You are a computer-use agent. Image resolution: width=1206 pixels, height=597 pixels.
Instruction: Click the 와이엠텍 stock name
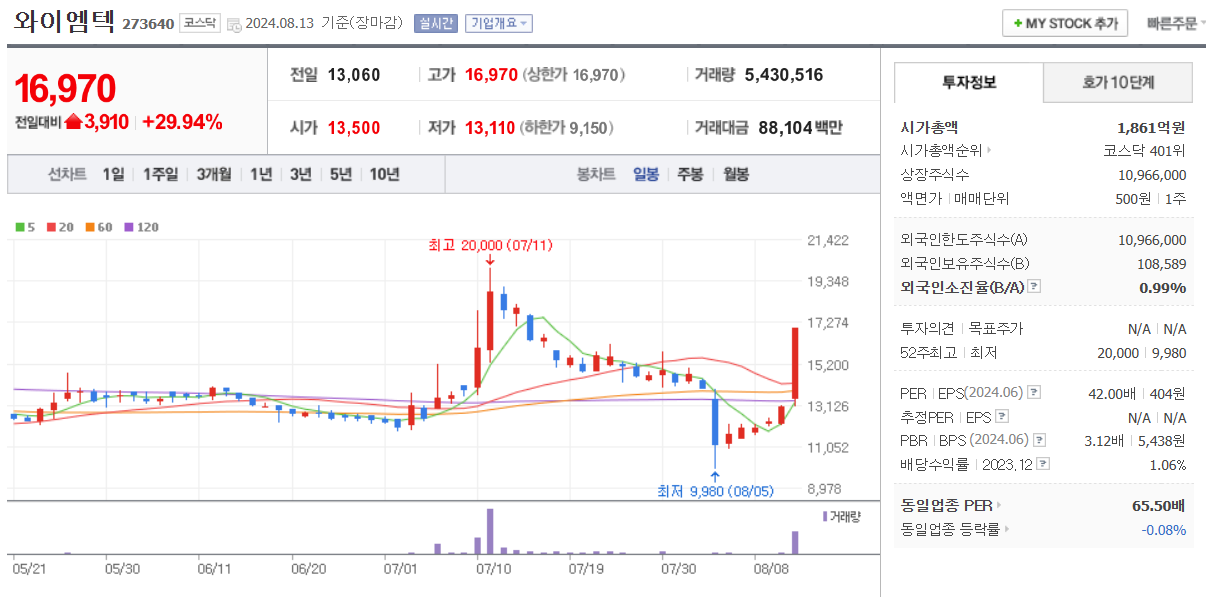click(64, 22)
